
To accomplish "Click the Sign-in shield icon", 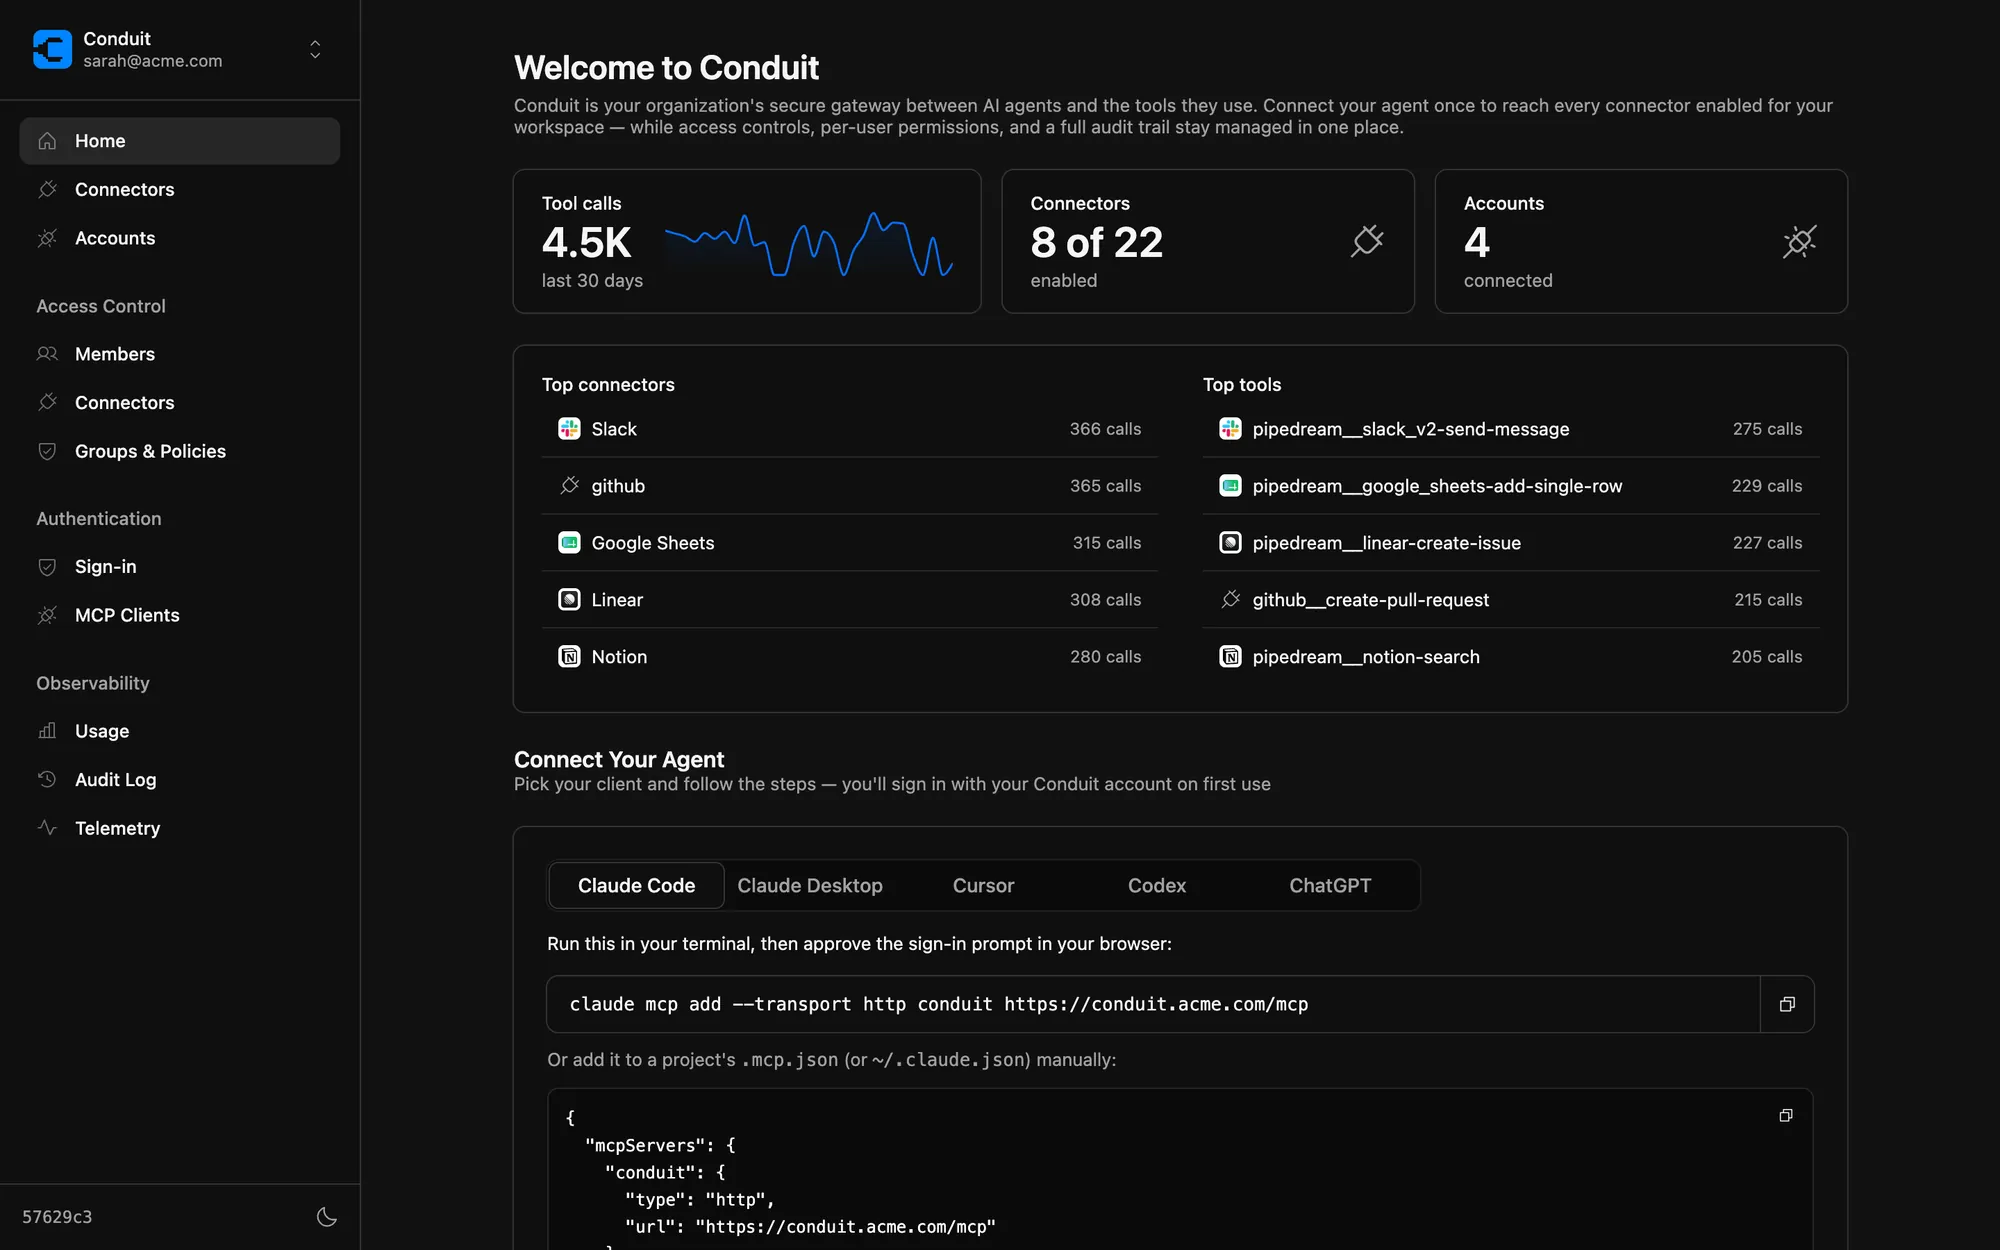I will [x=47, y=567].
